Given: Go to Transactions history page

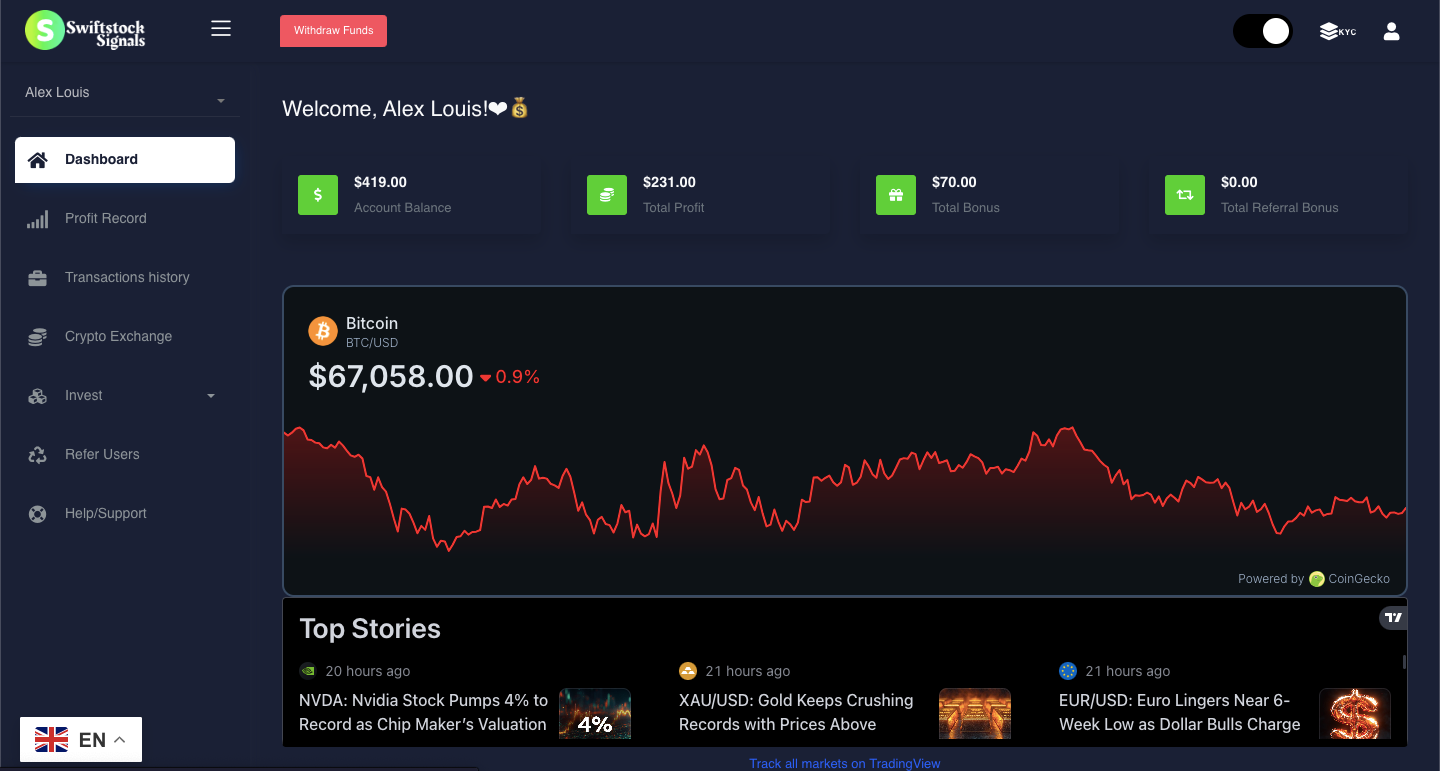Looking at the screenshot, I should tap(126, 277).
